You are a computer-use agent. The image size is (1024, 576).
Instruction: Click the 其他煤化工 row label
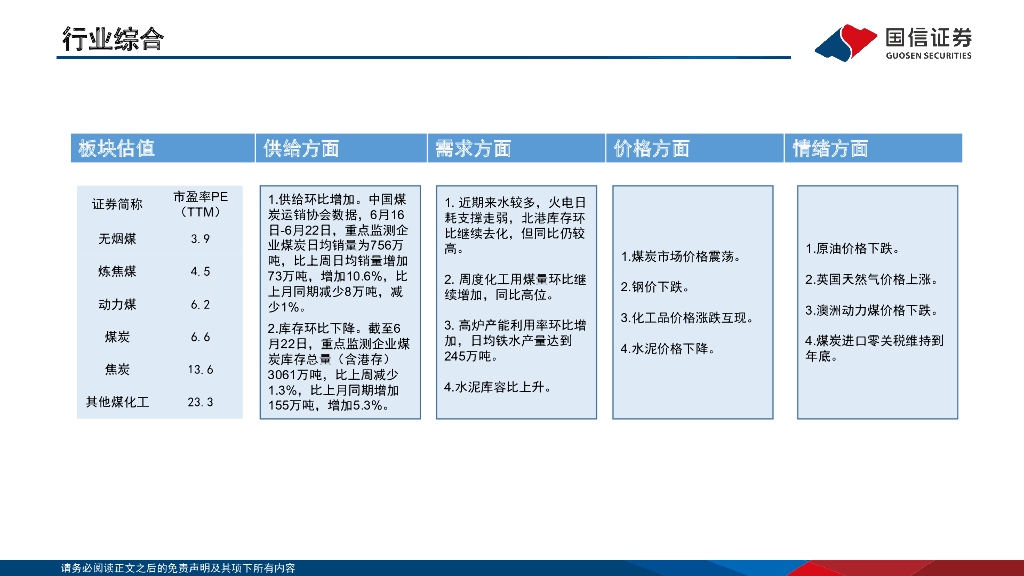pyautogui.click(x=118, y=402)
